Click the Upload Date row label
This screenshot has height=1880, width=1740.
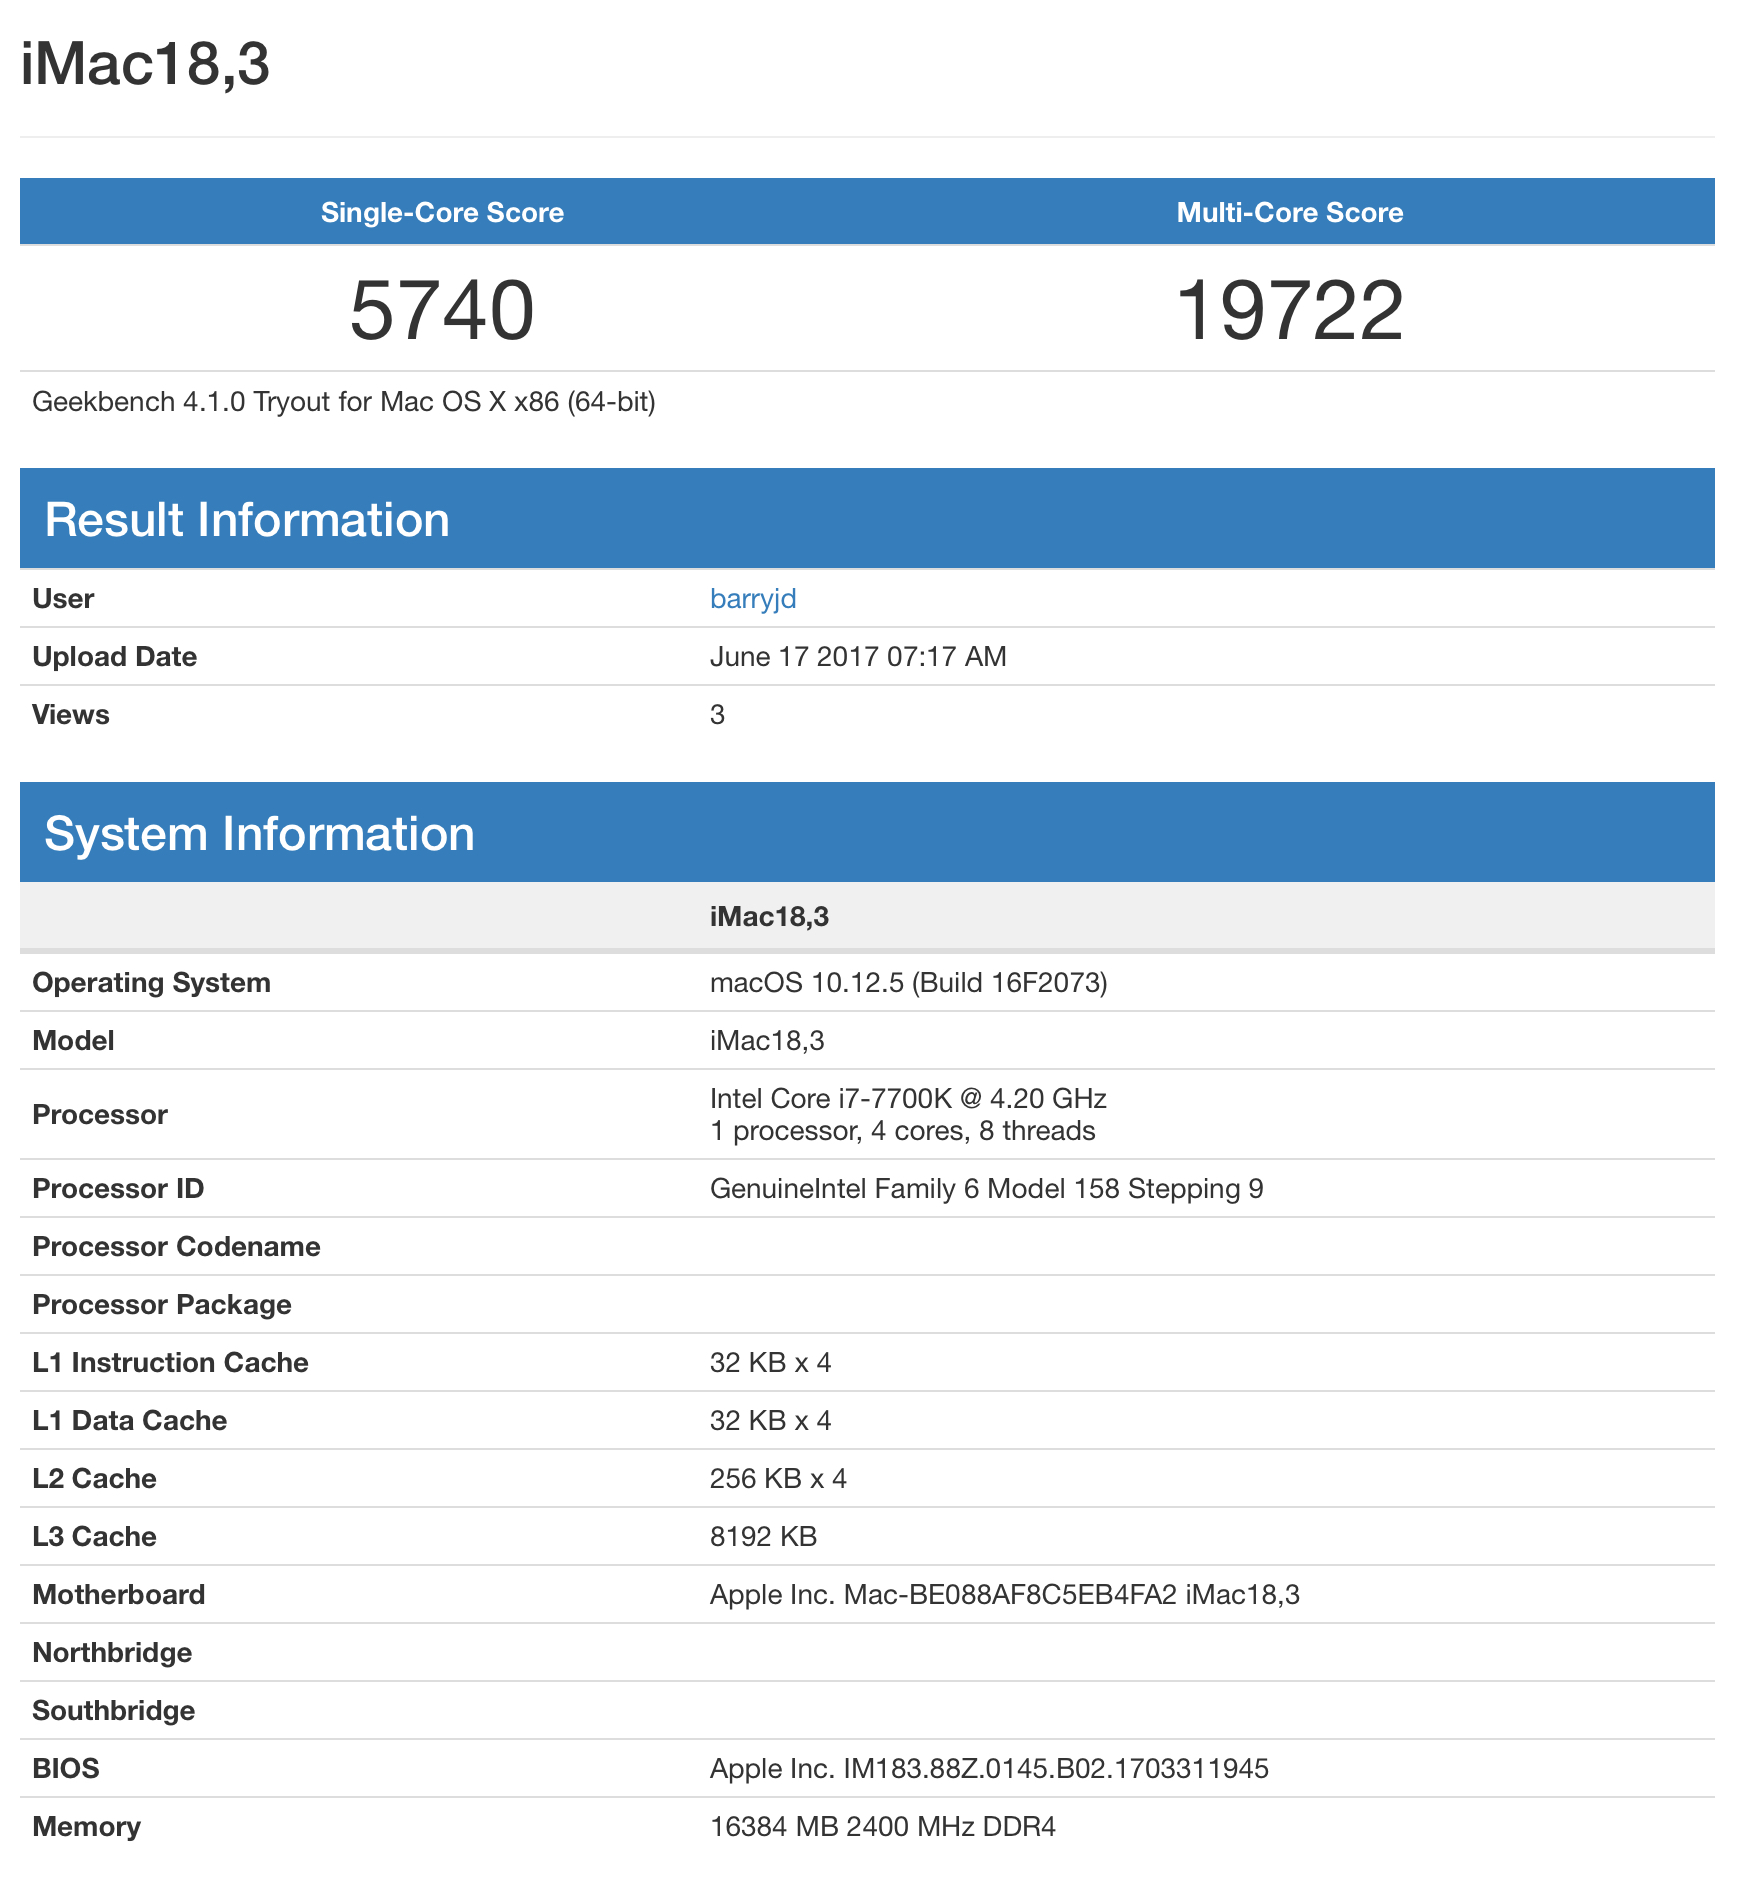point(115,656)
